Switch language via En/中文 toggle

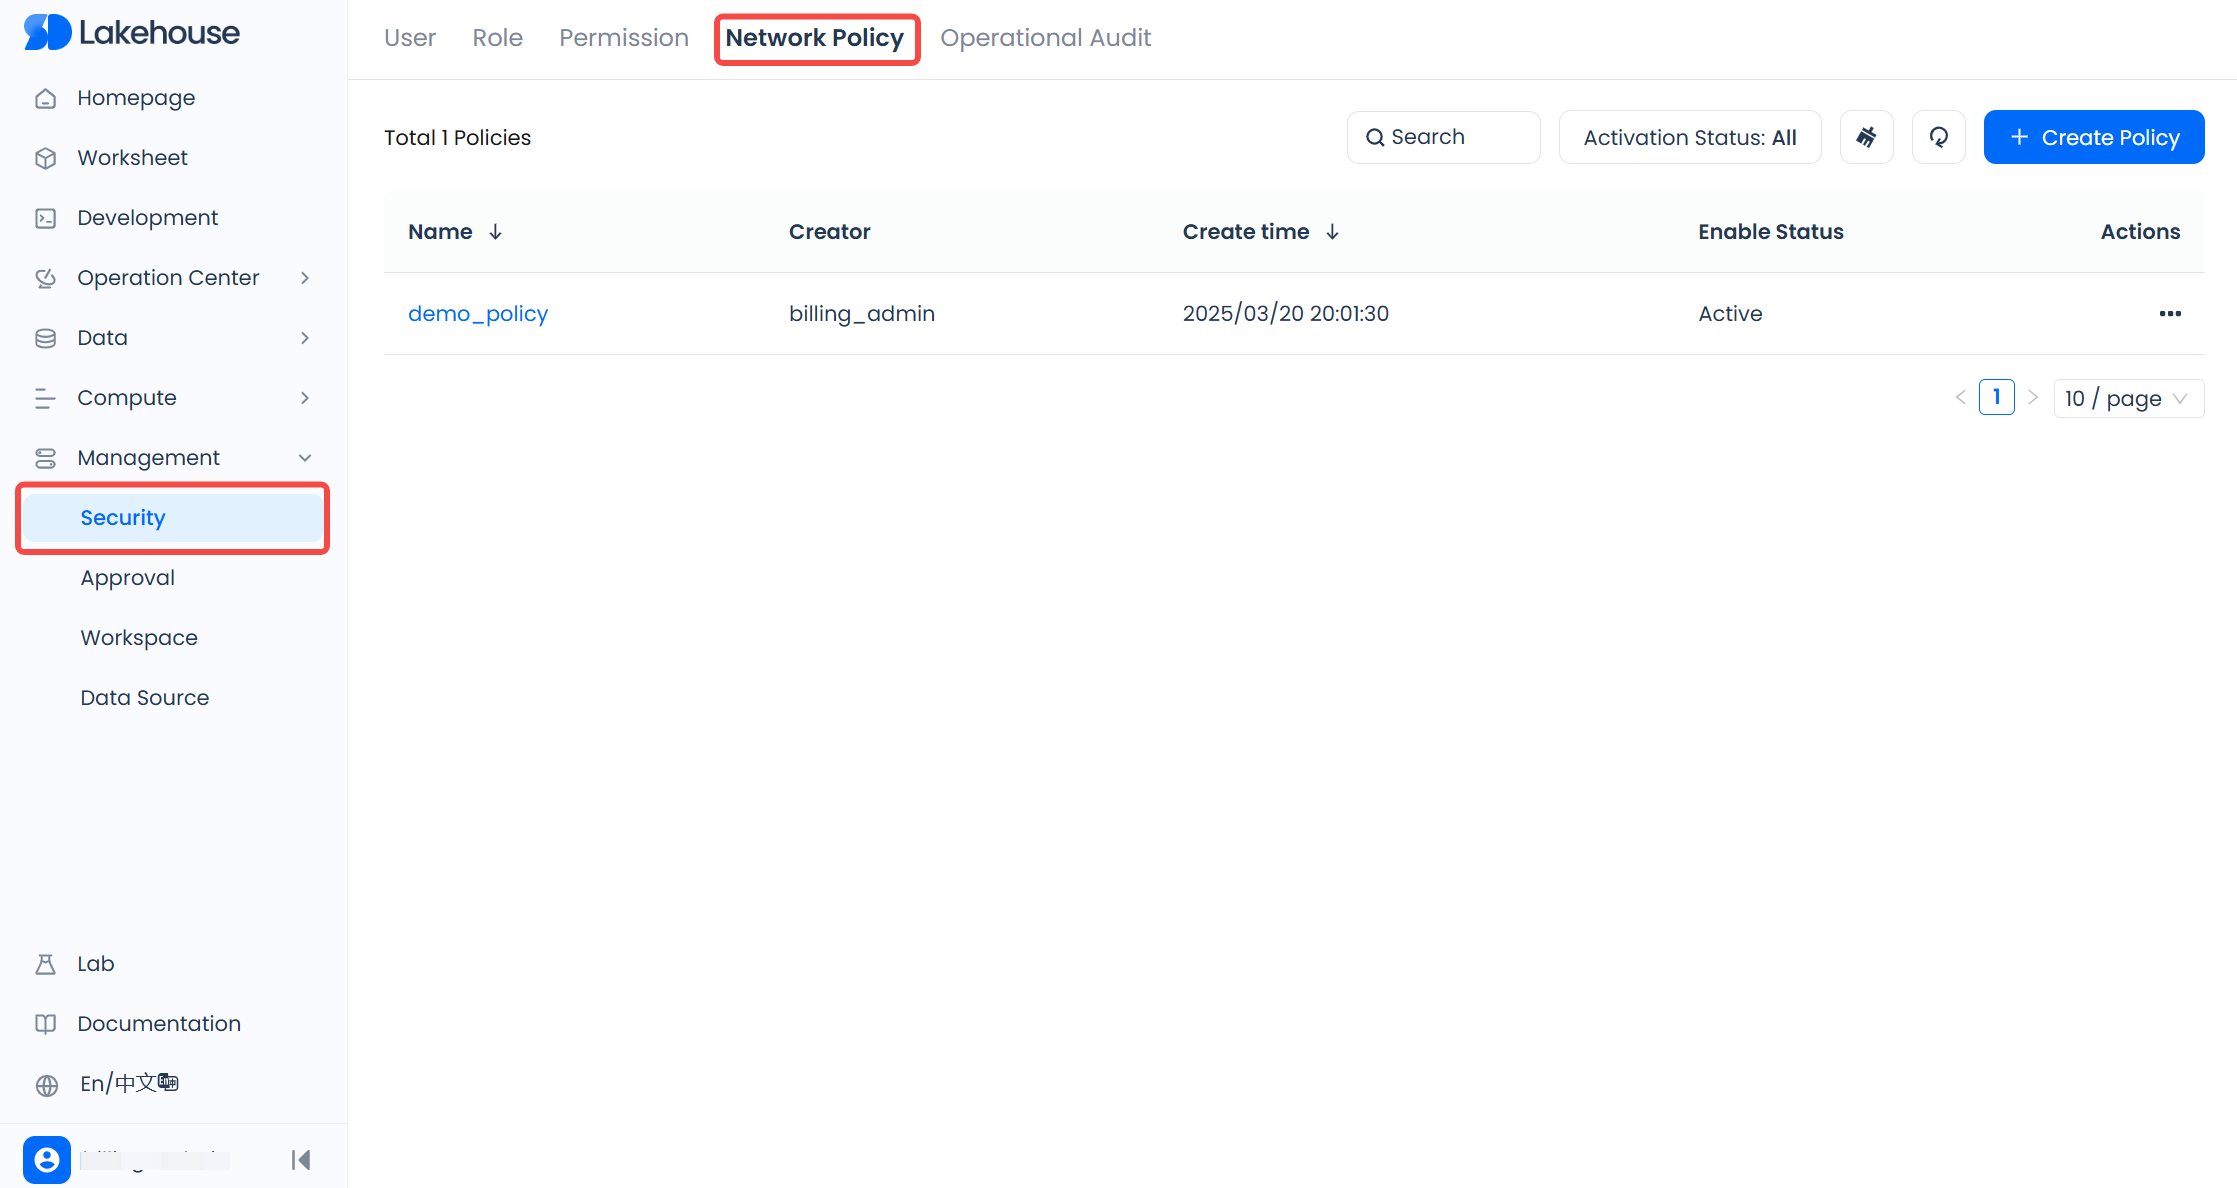(x=129, y=1083)
